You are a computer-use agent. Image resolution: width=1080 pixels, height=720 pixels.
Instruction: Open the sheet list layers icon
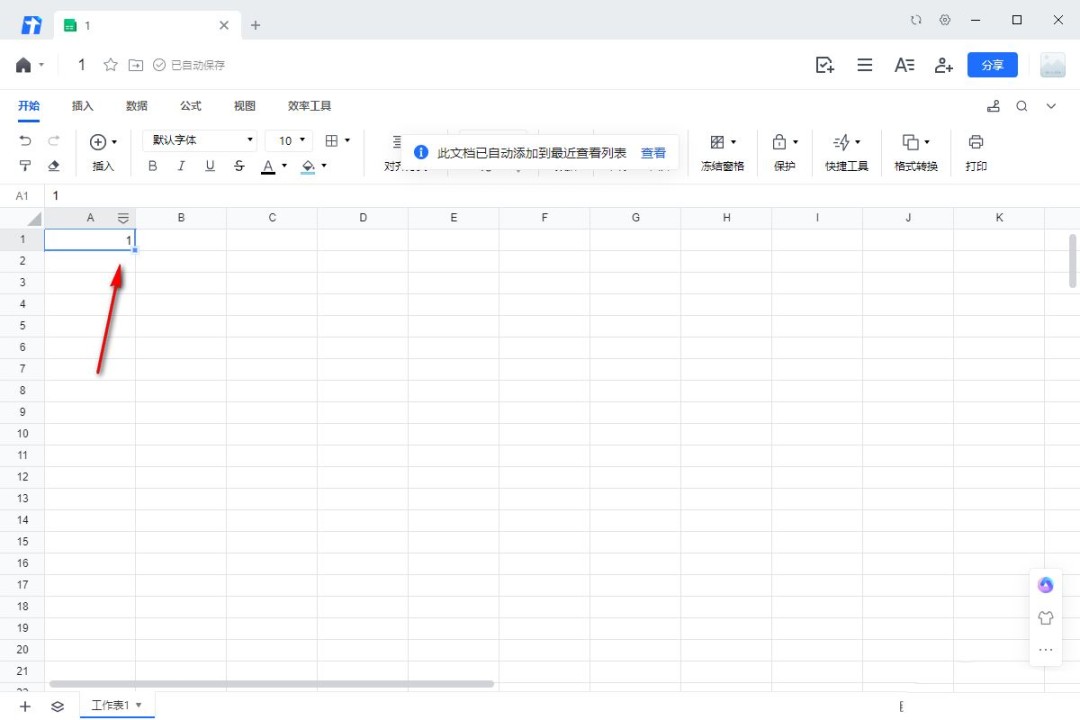(57, 706)
